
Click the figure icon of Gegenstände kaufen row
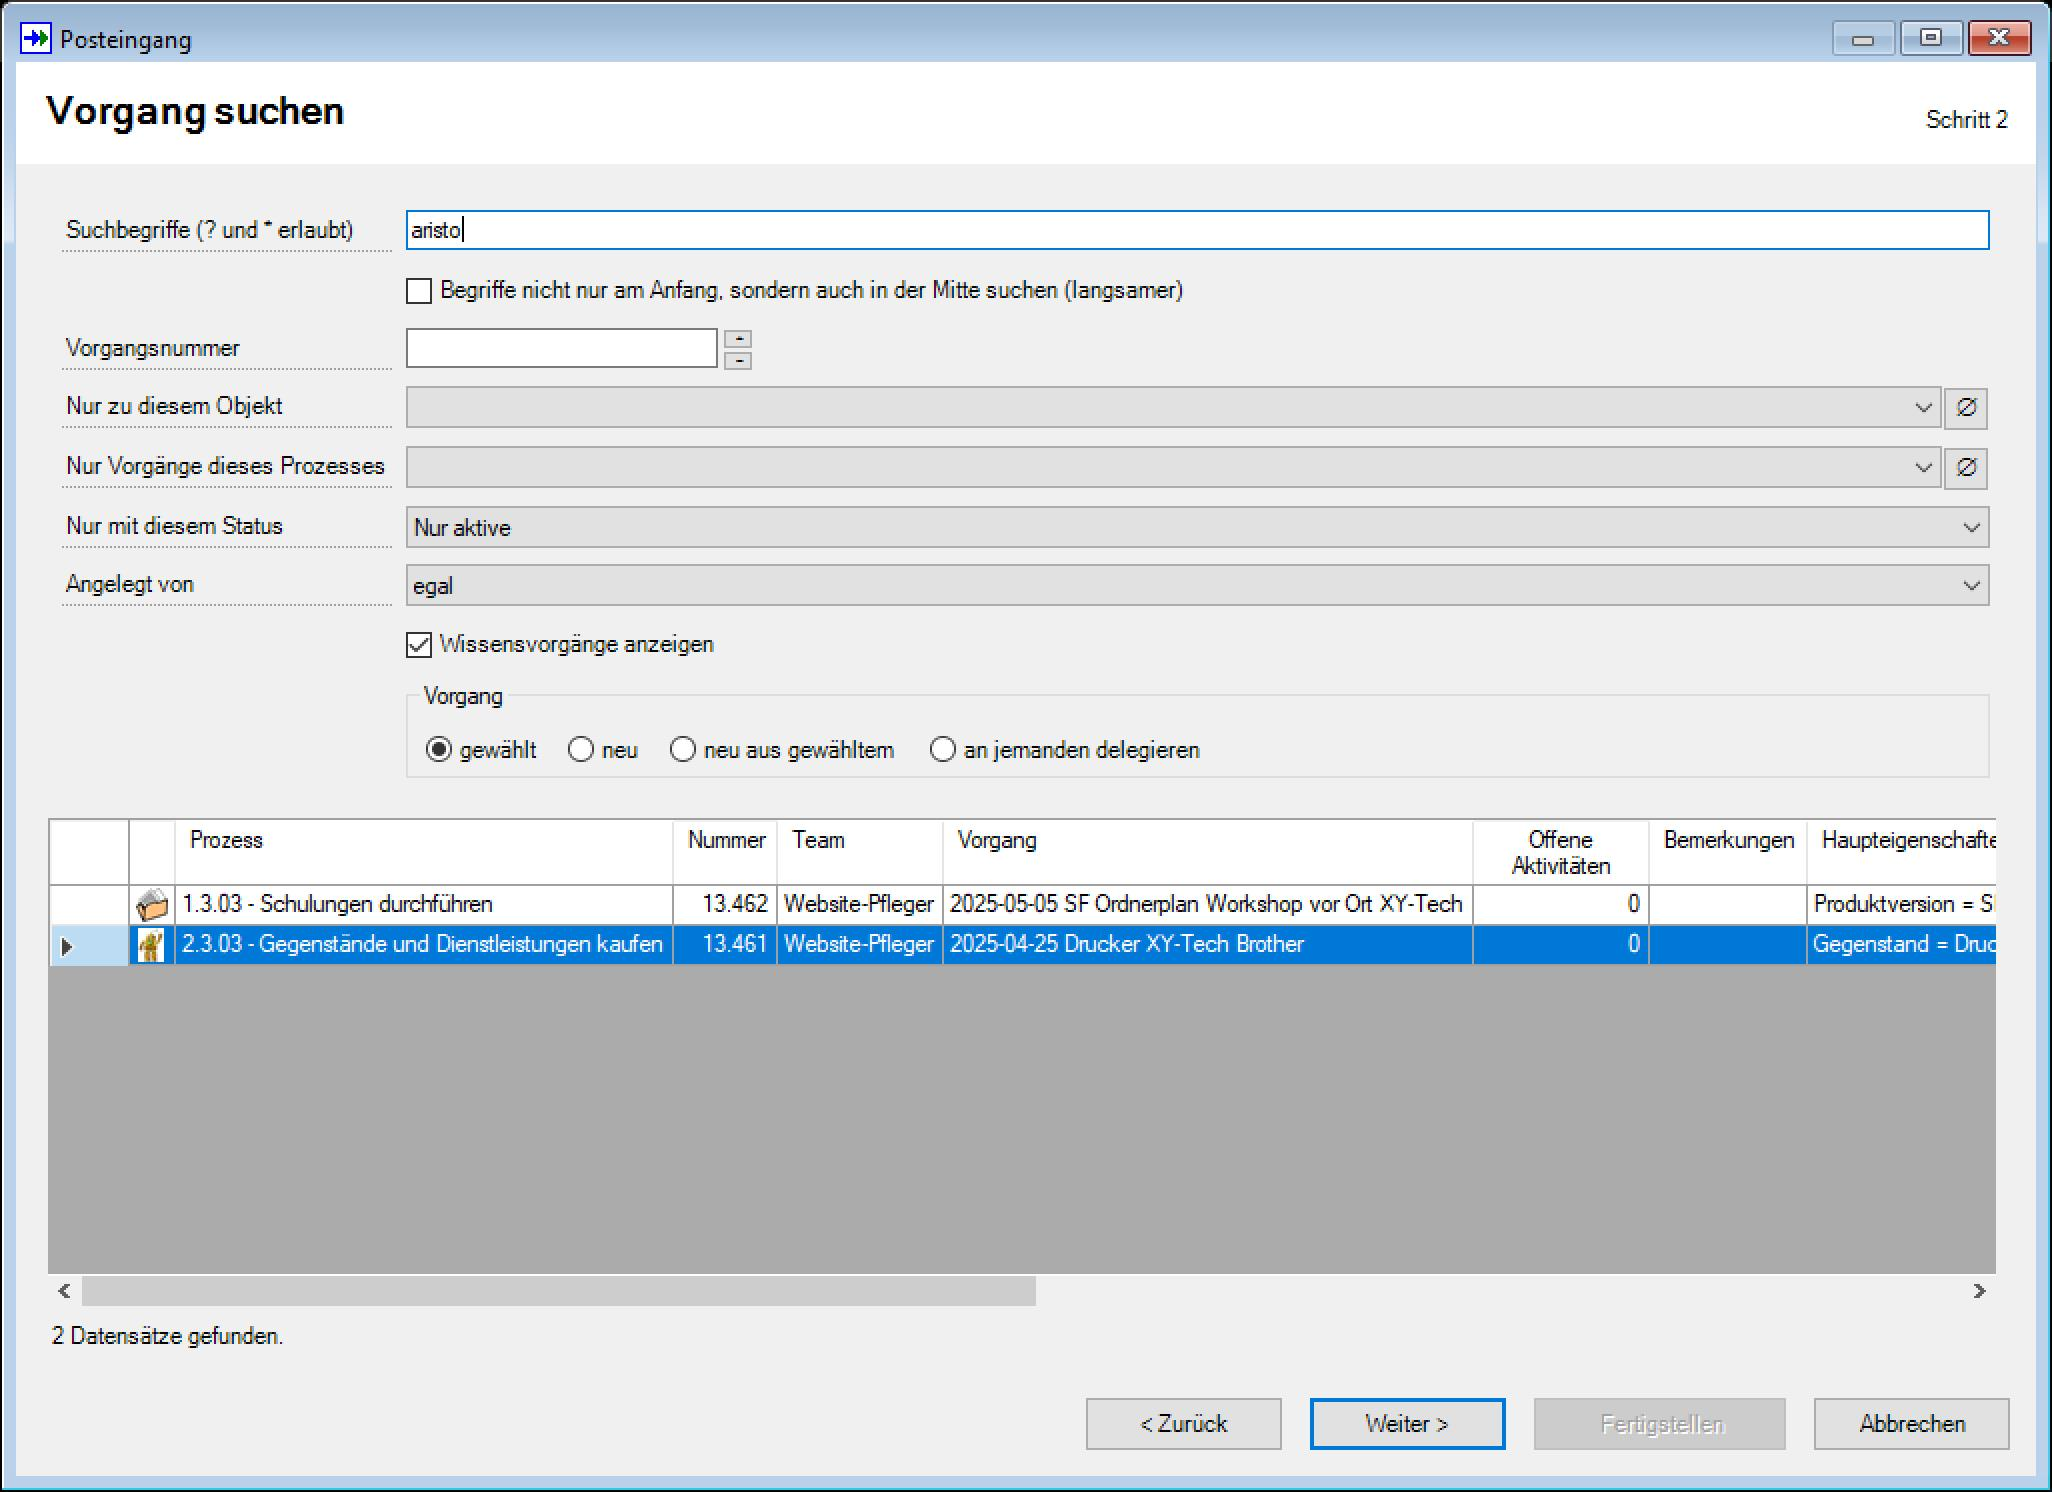[152, 945]
